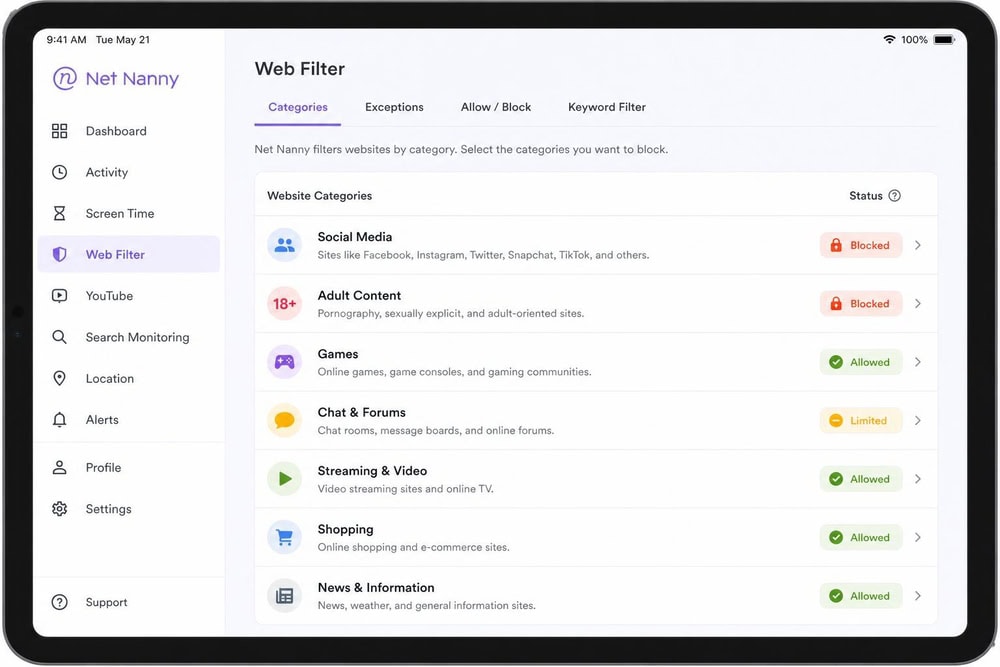The image size is (1000, 667).
Task: Click the News & Information newspaper icon
Action: pyautogui.click(x=284, y=596)
